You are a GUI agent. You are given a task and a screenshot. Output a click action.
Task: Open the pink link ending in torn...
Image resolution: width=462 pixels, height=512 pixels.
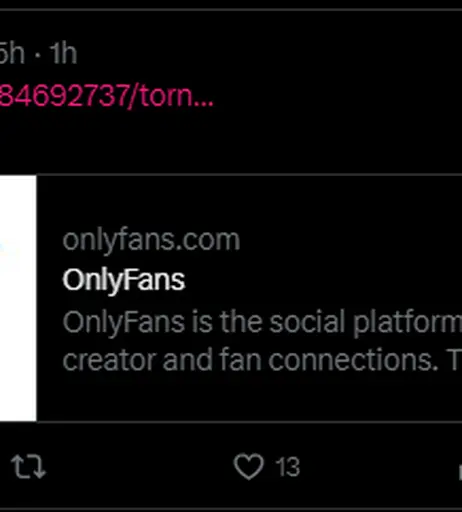tap(106, 96)
